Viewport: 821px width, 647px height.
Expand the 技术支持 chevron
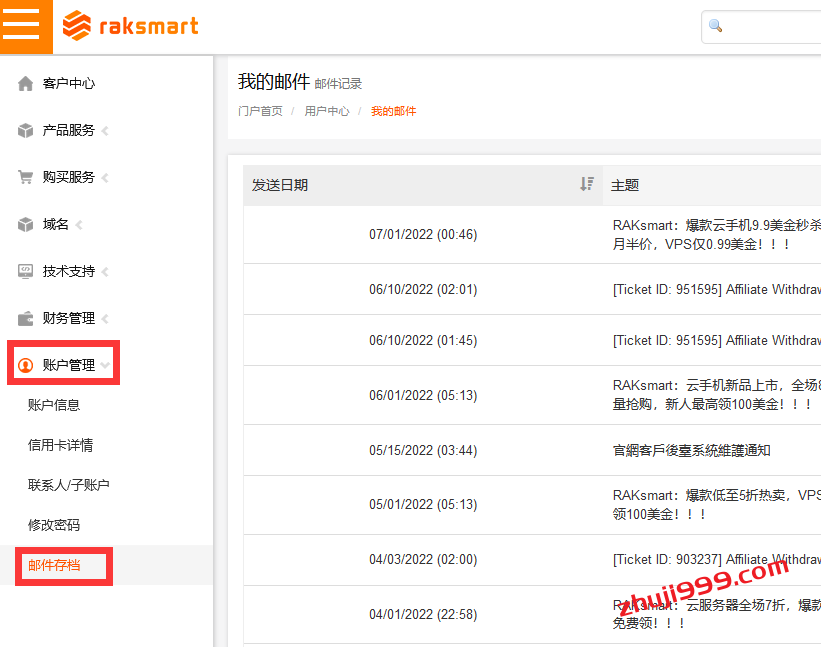click(105, 272)
